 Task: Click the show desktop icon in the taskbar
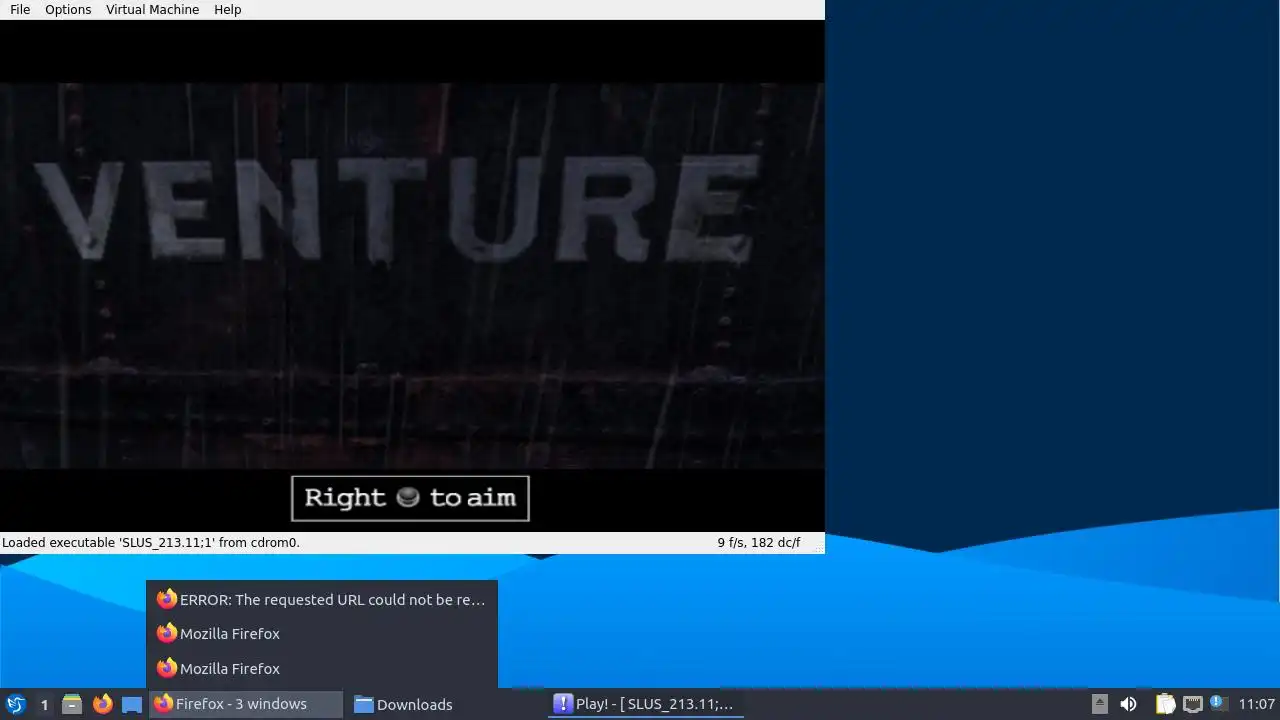point(132,704)
